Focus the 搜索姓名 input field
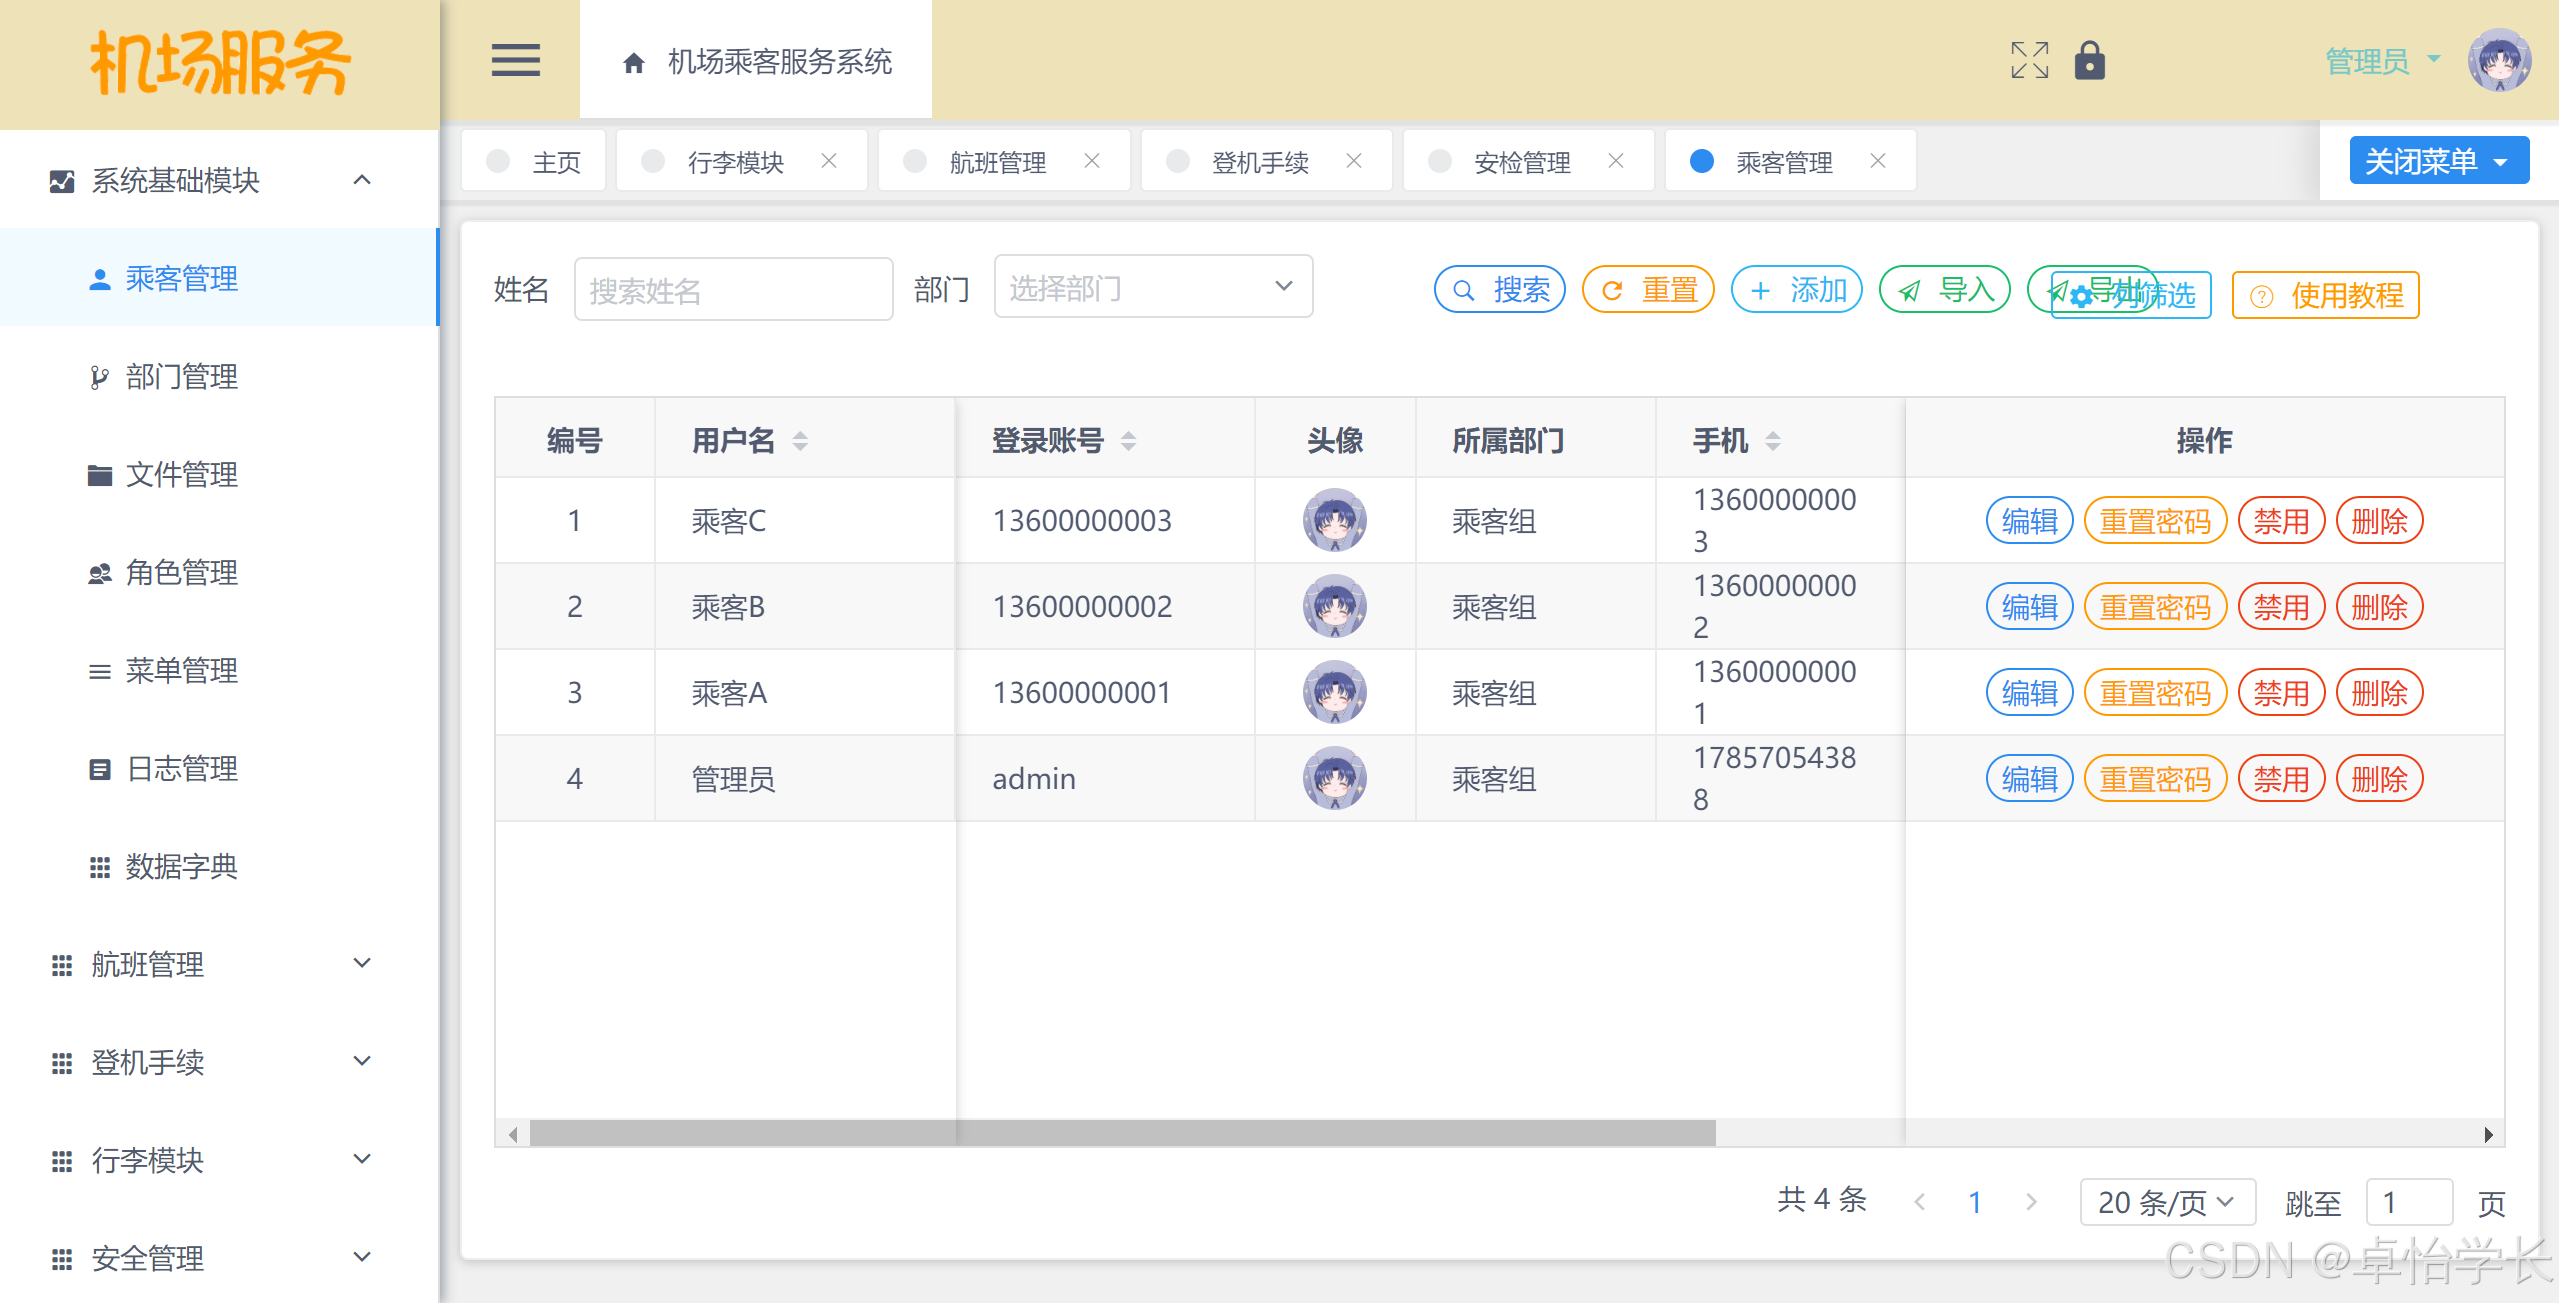This screenshot has width=2559, height=1303. coord(733,290)
